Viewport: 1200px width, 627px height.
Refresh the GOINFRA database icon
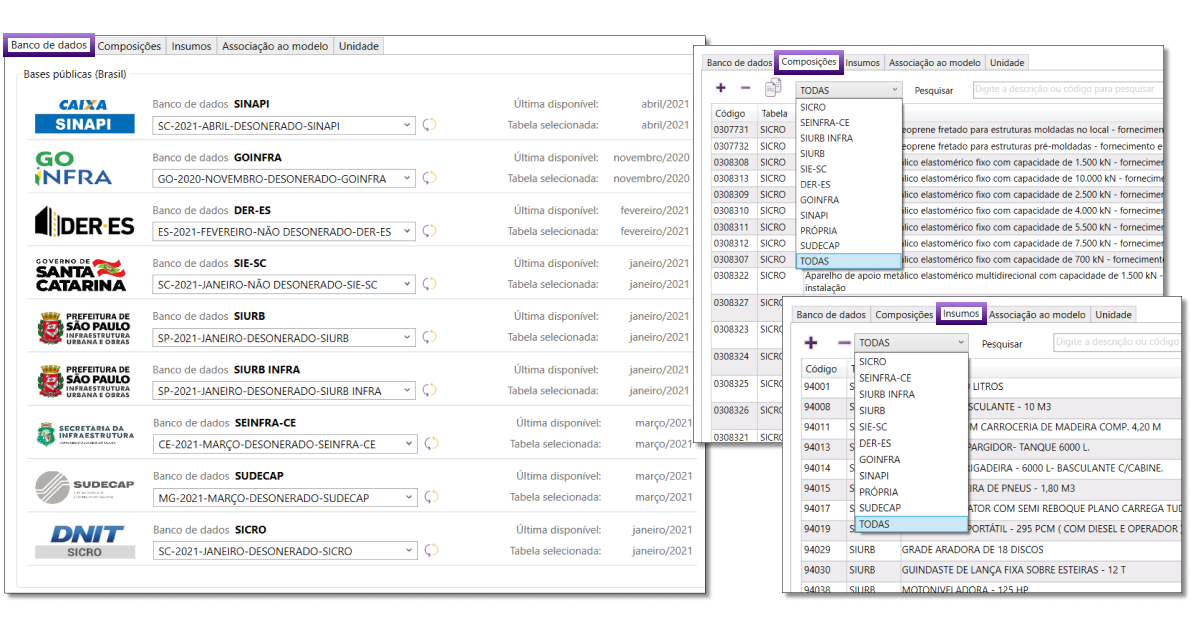pyautogui.click(x=429, y=178)
